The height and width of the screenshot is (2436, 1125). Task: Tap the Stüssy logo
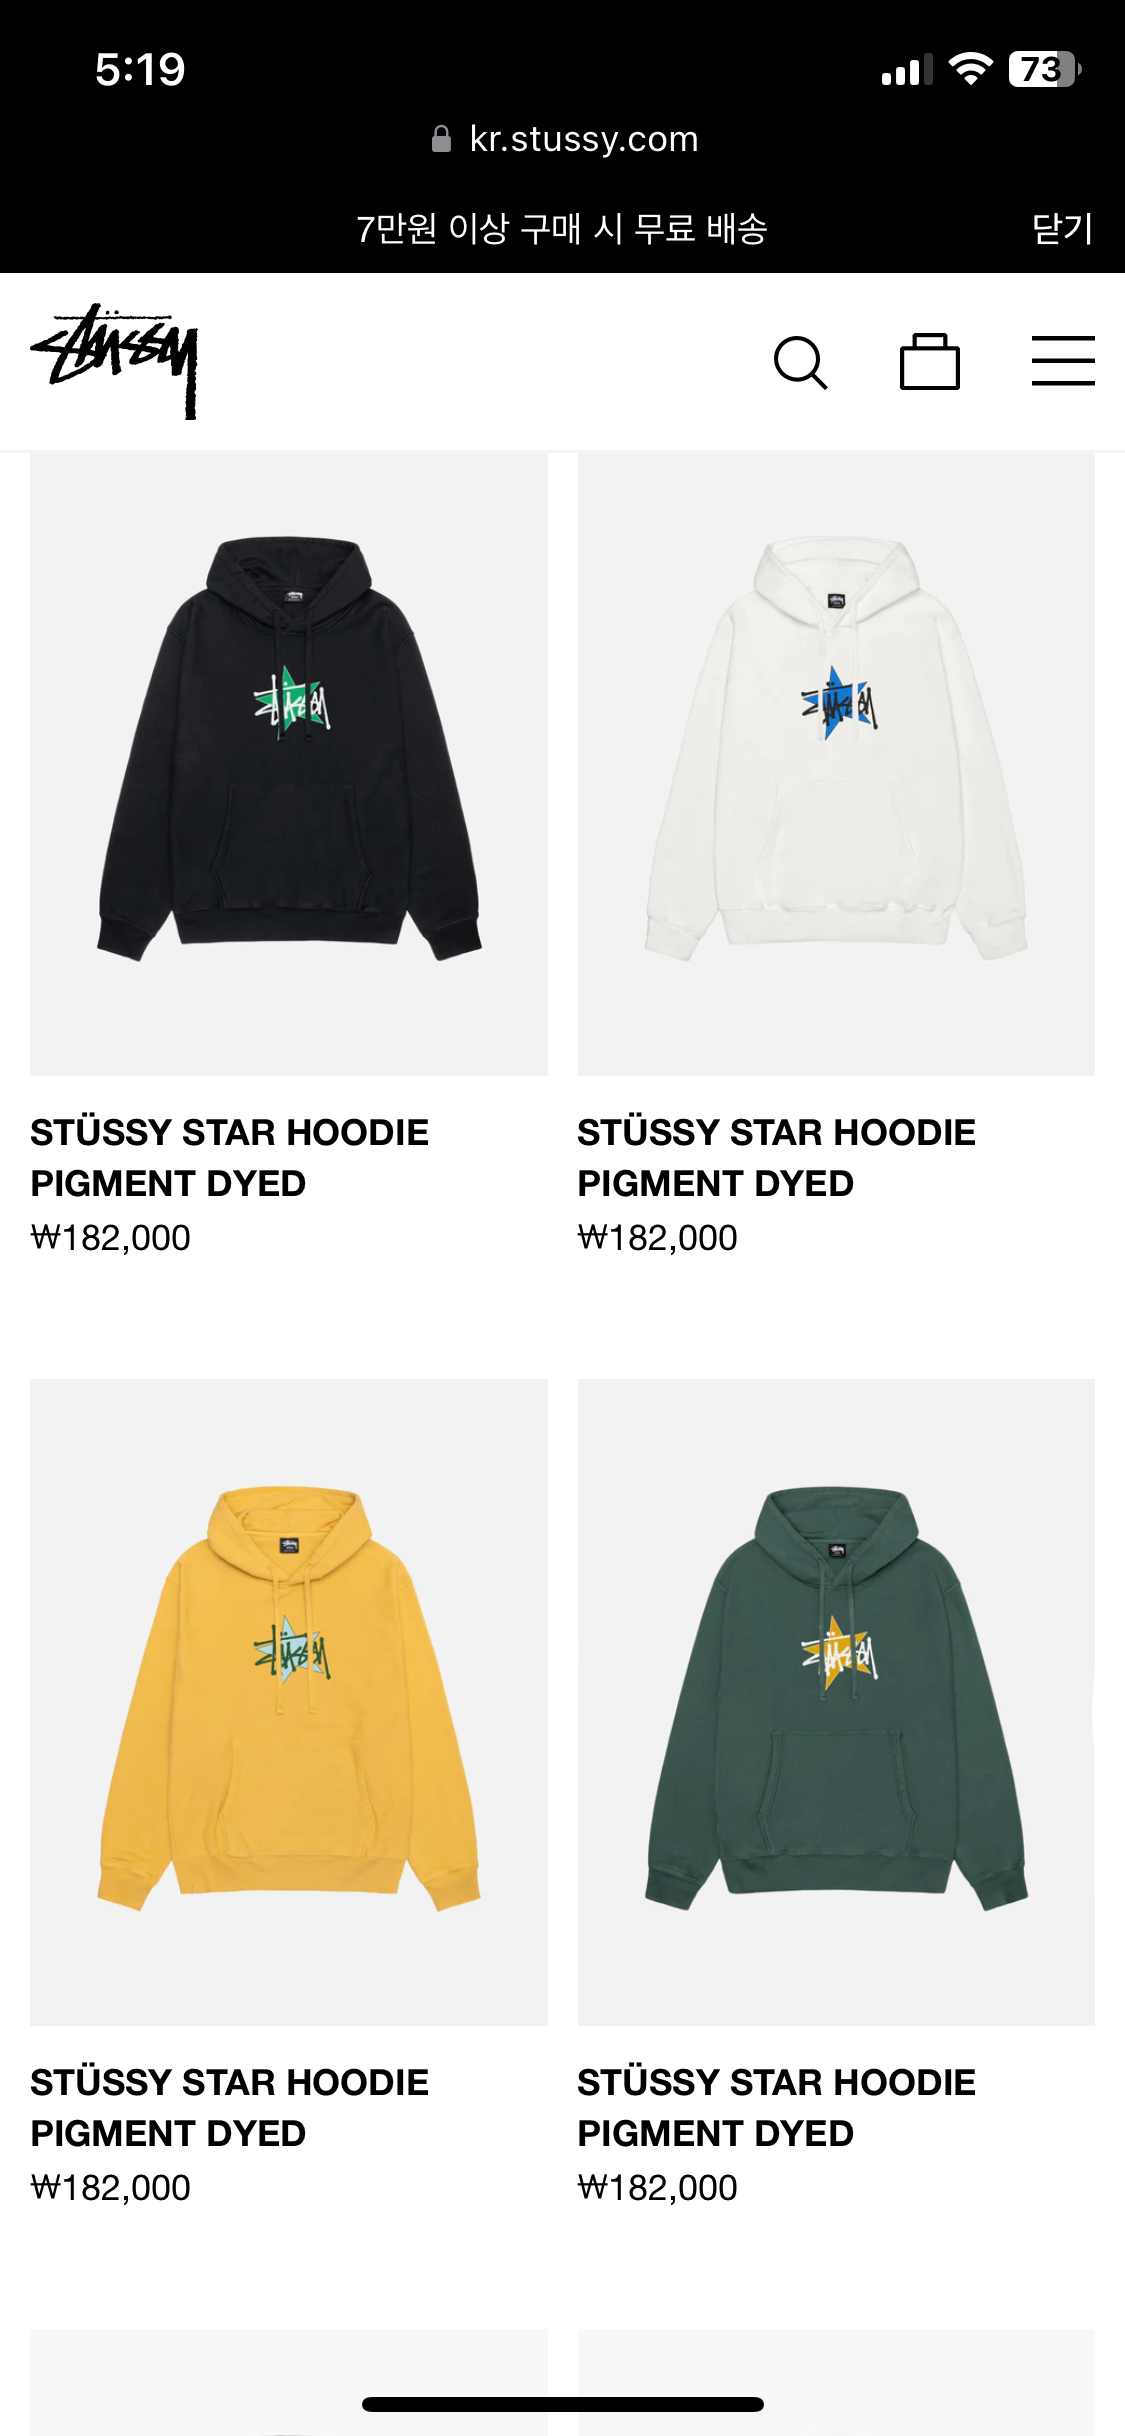115,361
